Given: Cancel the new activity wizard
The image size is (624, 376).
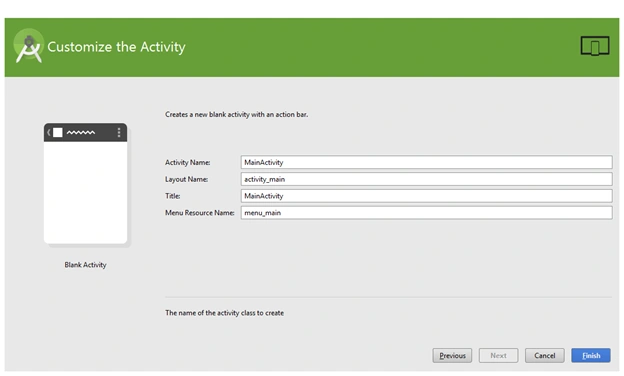Looking at the screenshot, I should click(x=544, y=355).
